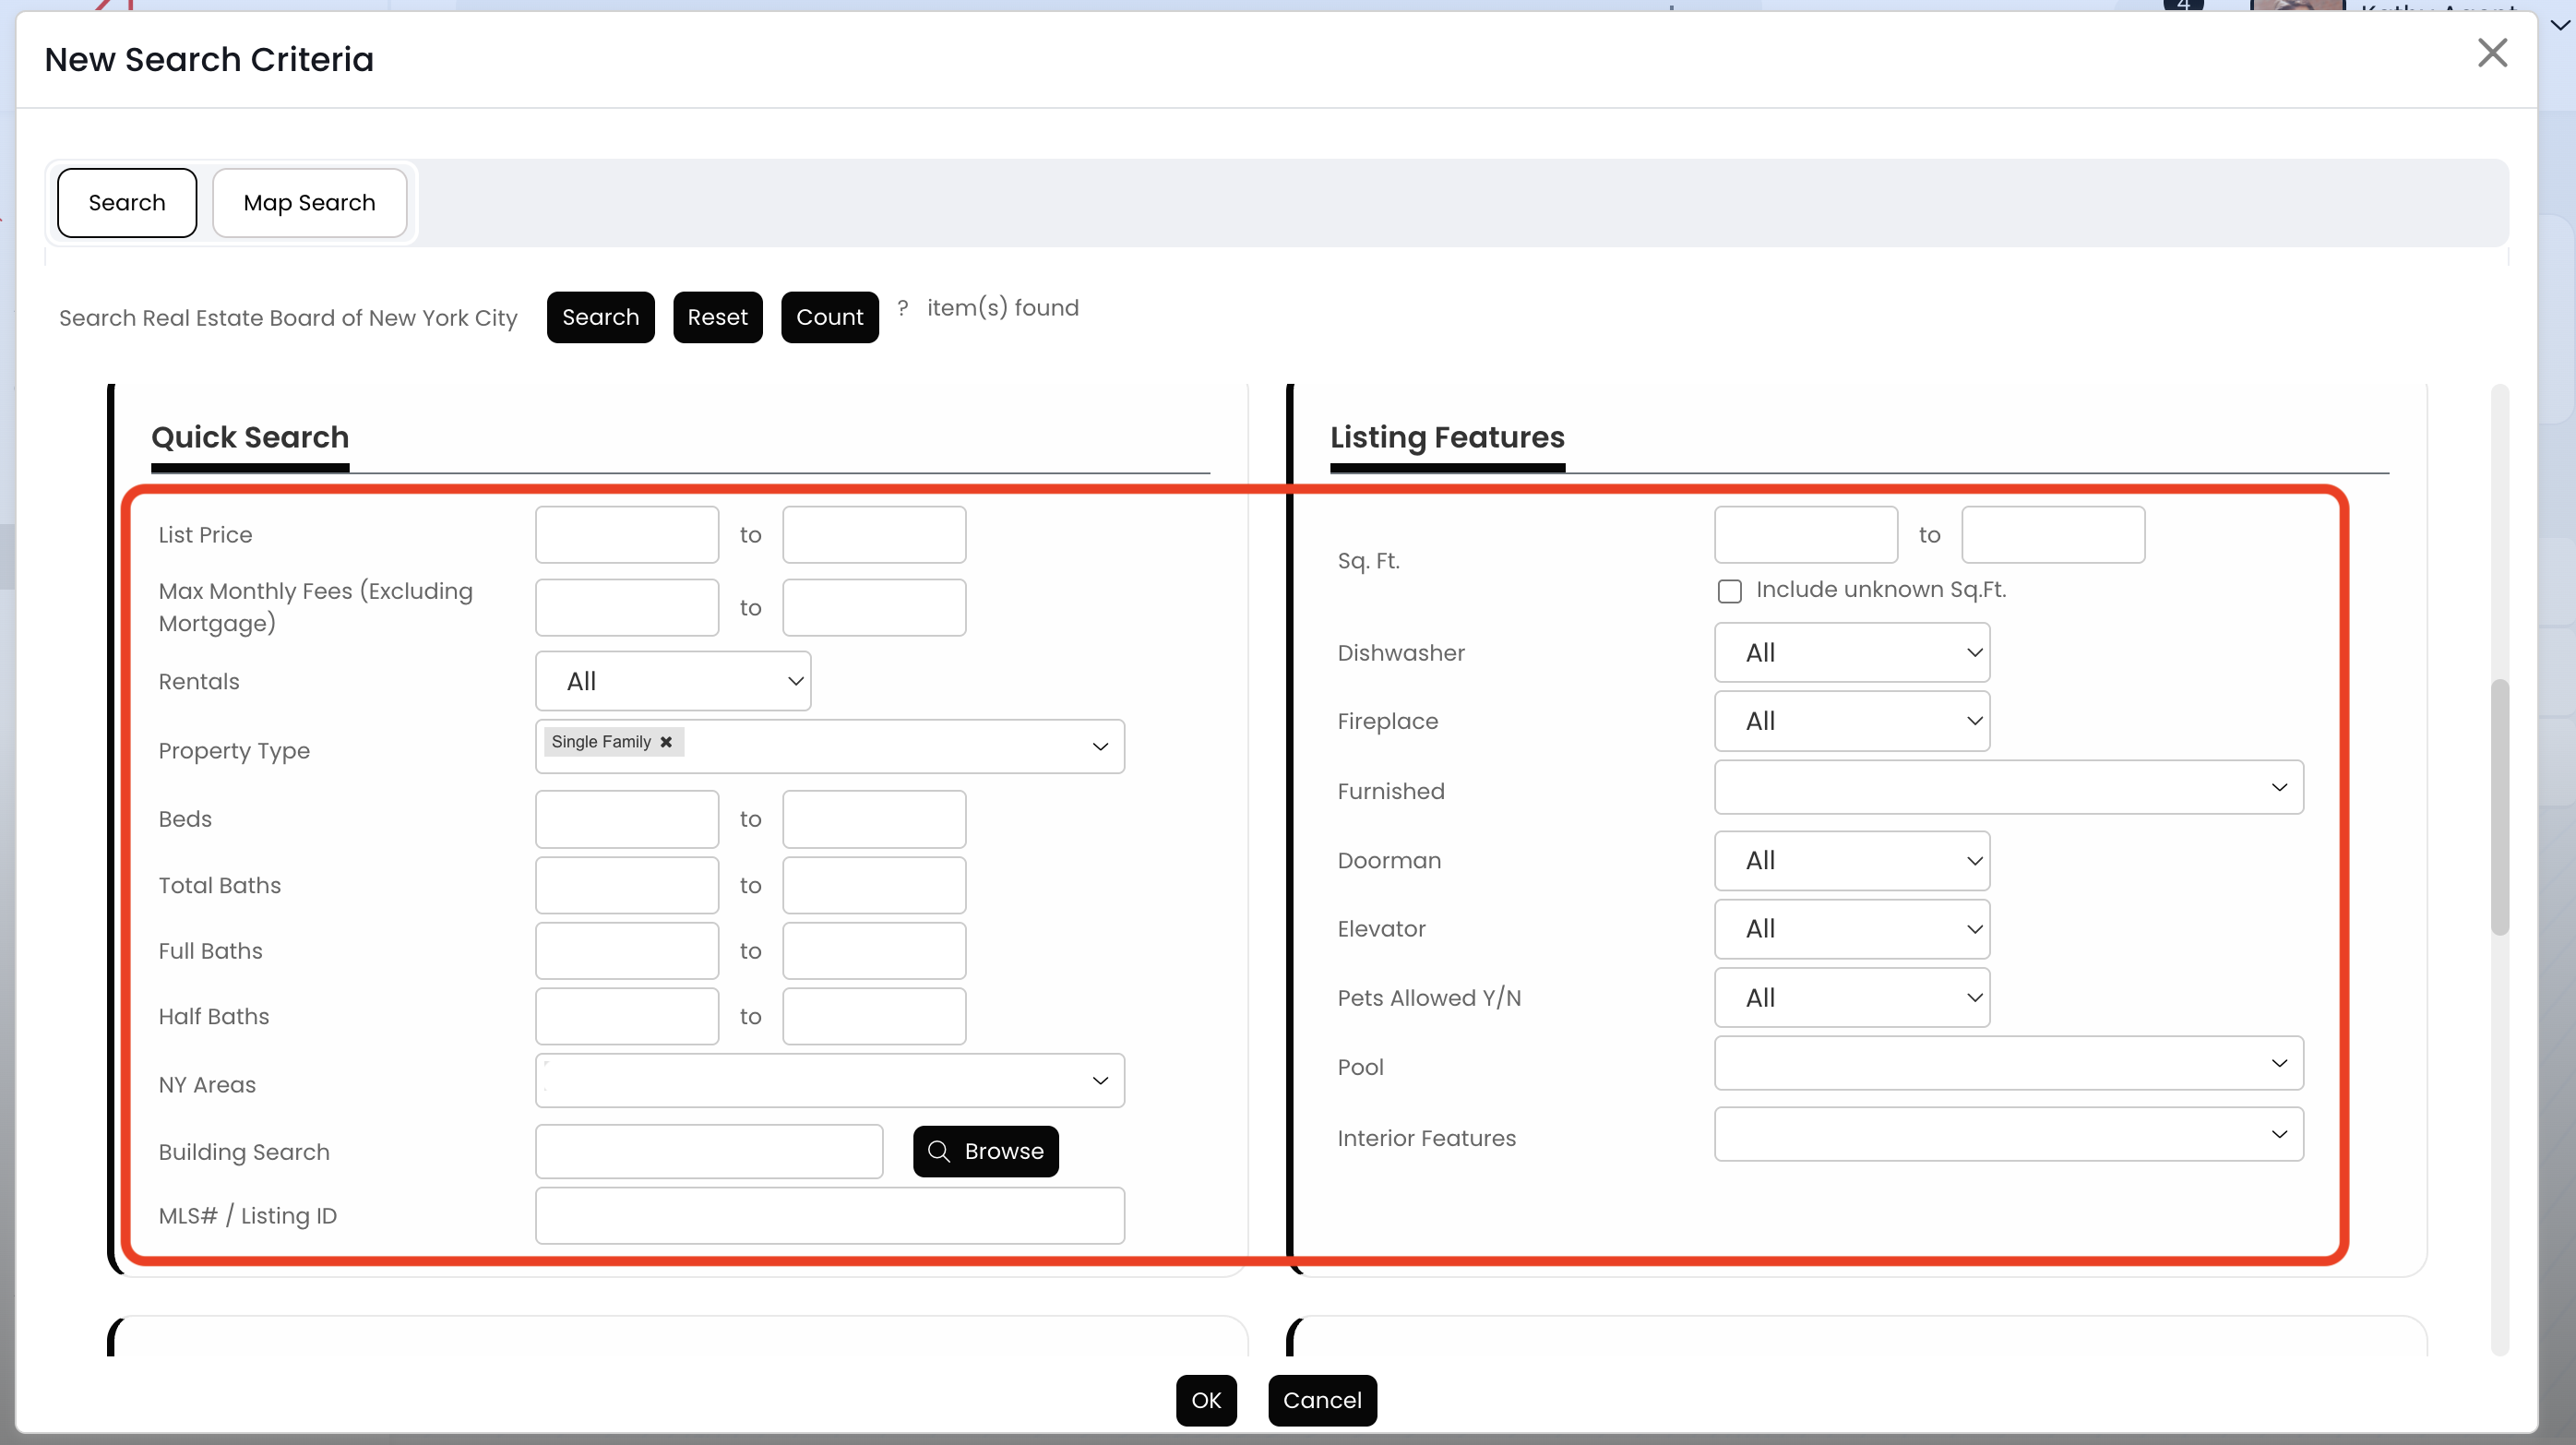Confirm with the OK button
Image resolution: width=2576 pixels, height=1445 pixels.
click(1206, 1400)
